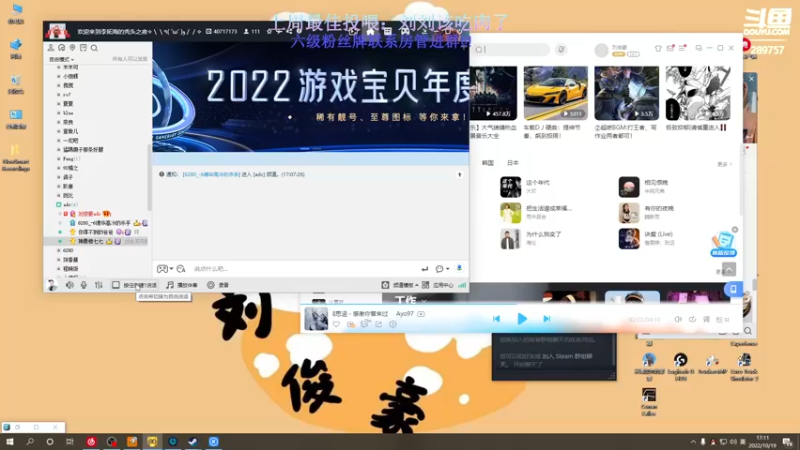Image resolution: width=800 pixels, height=450 pixels.
Task: Click the chat message input field
Action: click(304, 269)
